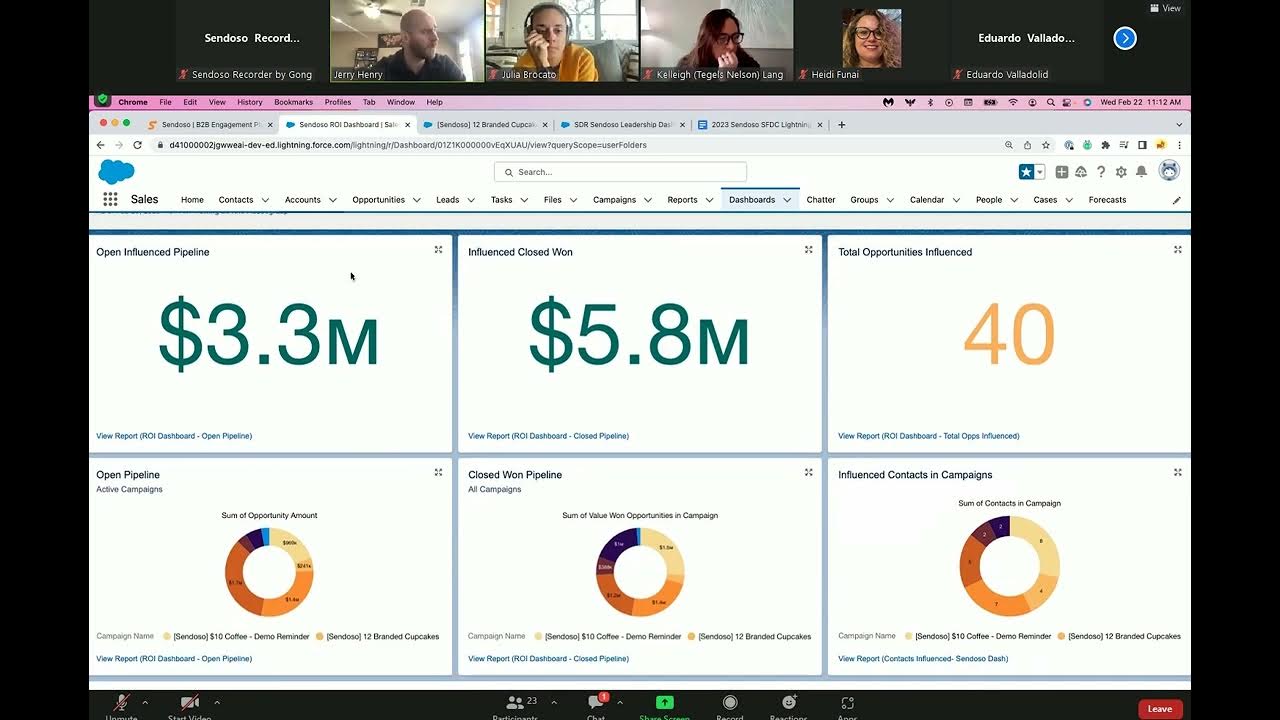Open the Home tab
1280x720 pixels.
point(192,200)
